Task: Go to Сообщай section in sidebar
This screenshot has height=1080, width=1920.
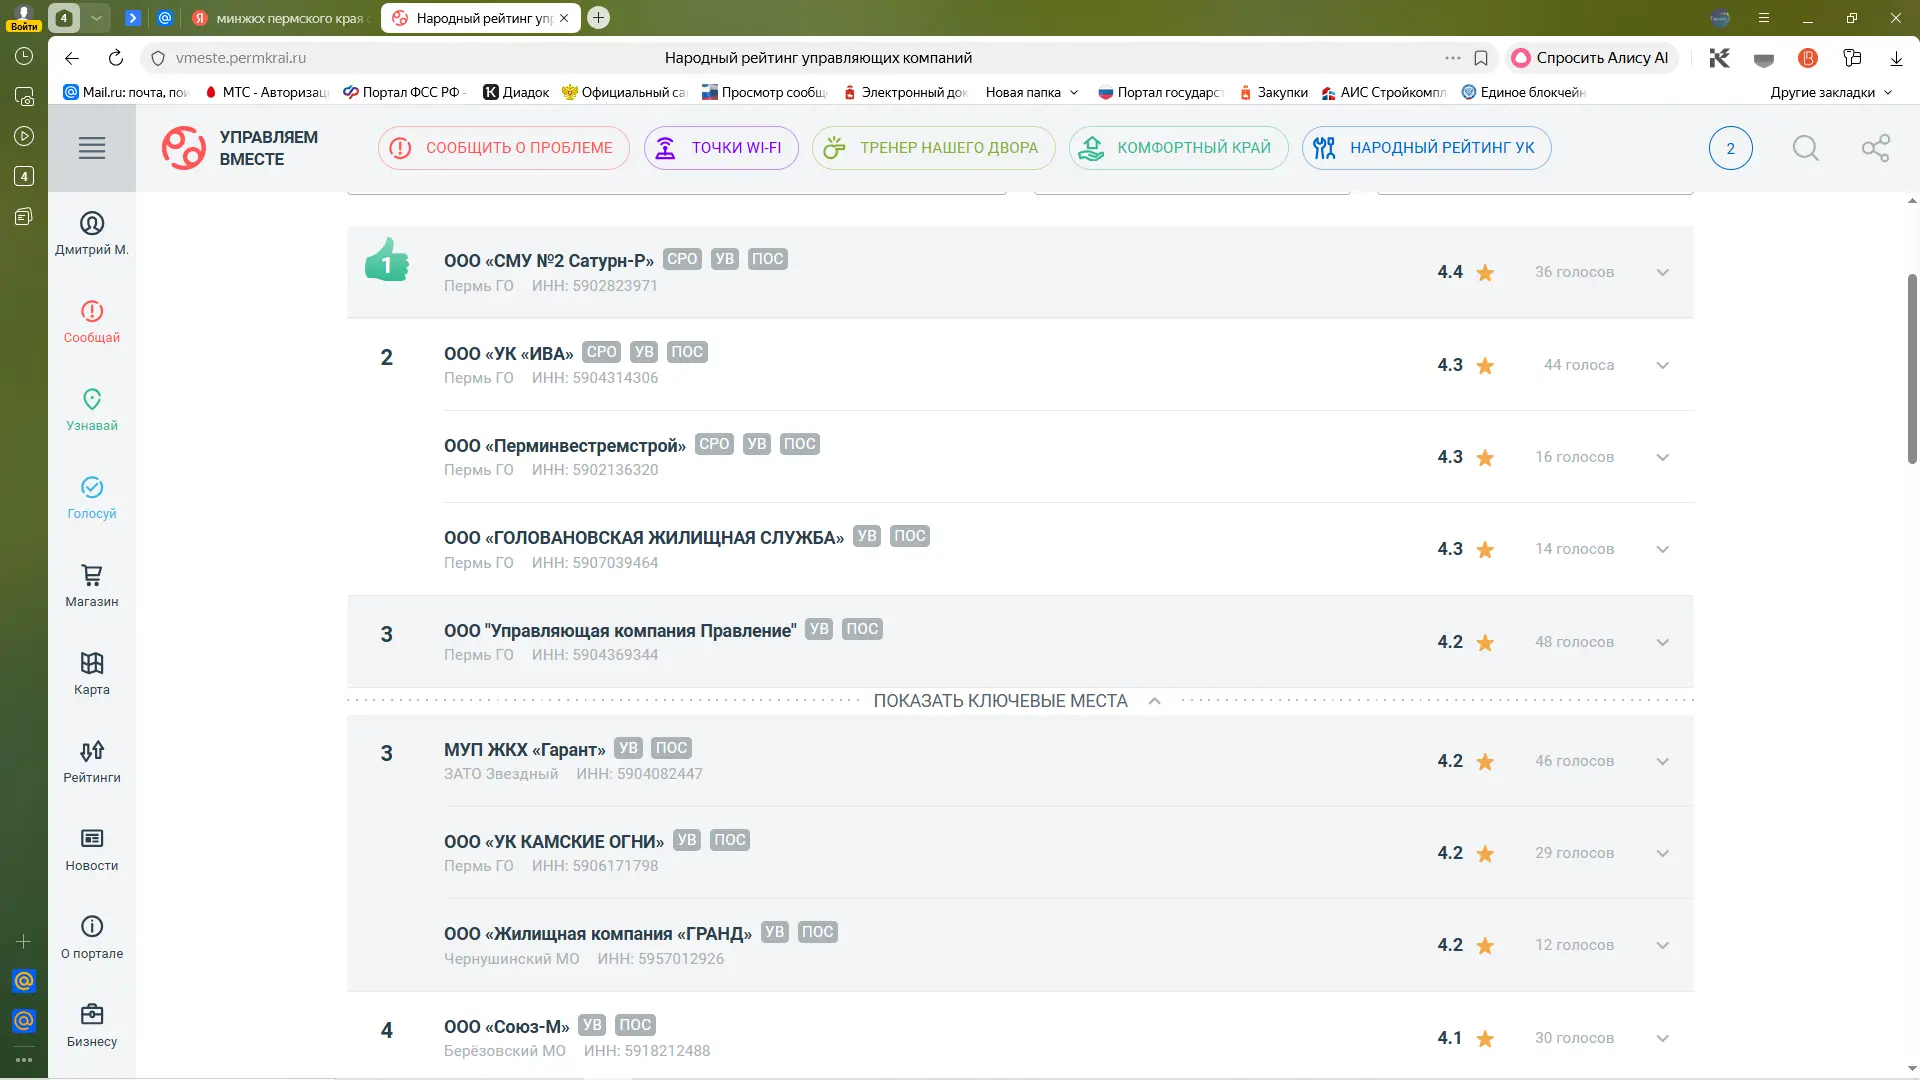Action: [92, 322]
